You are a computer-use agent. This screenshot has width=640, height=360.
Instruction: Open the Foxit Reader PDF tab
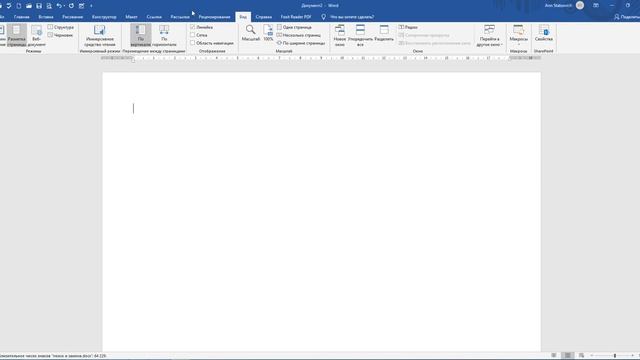(296, 17)
